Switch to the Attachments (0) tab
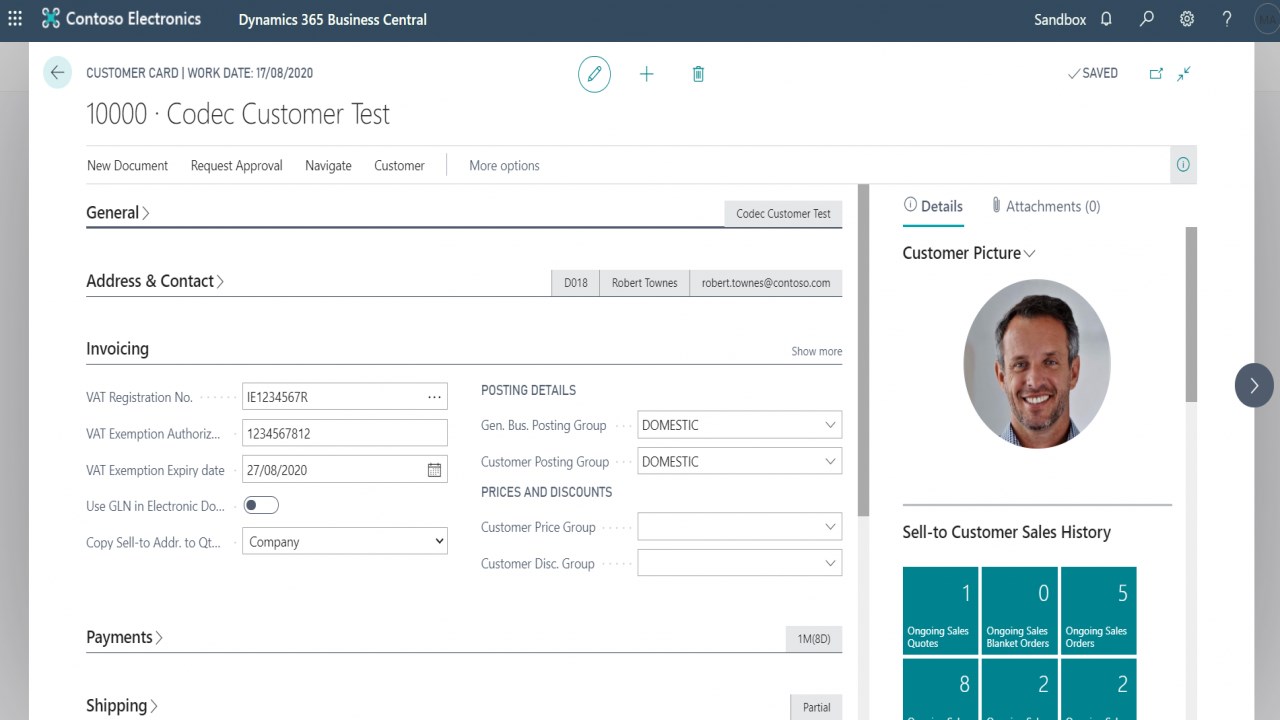Viewport: 1280px width, 720px height. (x=1046, y=206)
